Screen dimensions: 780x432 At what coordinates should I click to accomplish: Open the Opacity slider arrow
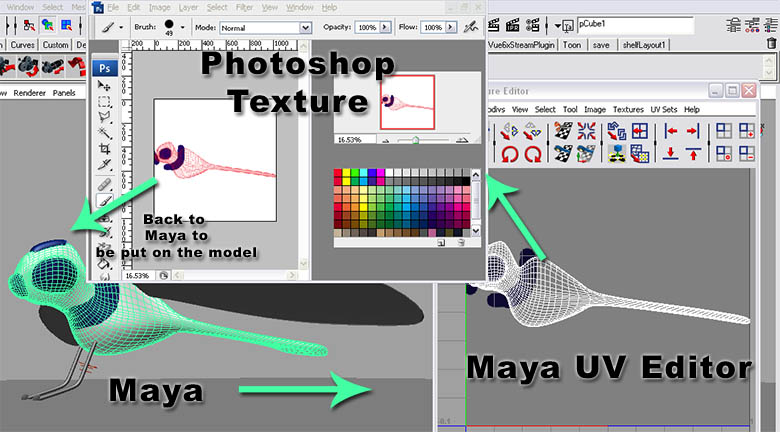point(386,27)
